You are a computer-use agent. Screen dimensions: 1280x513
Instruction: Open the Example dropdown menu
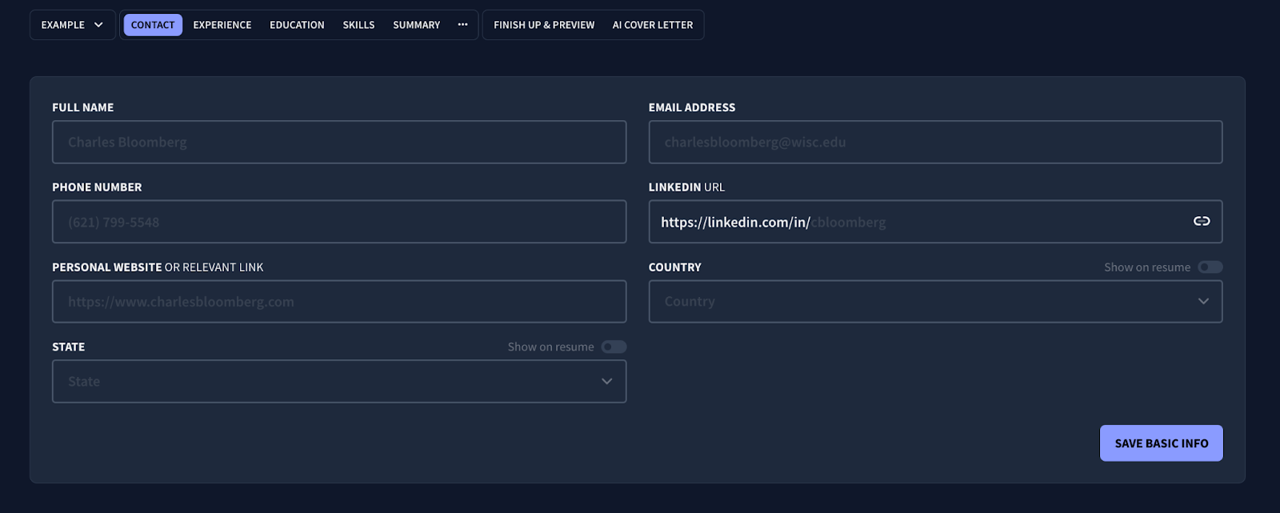(72, 25)
